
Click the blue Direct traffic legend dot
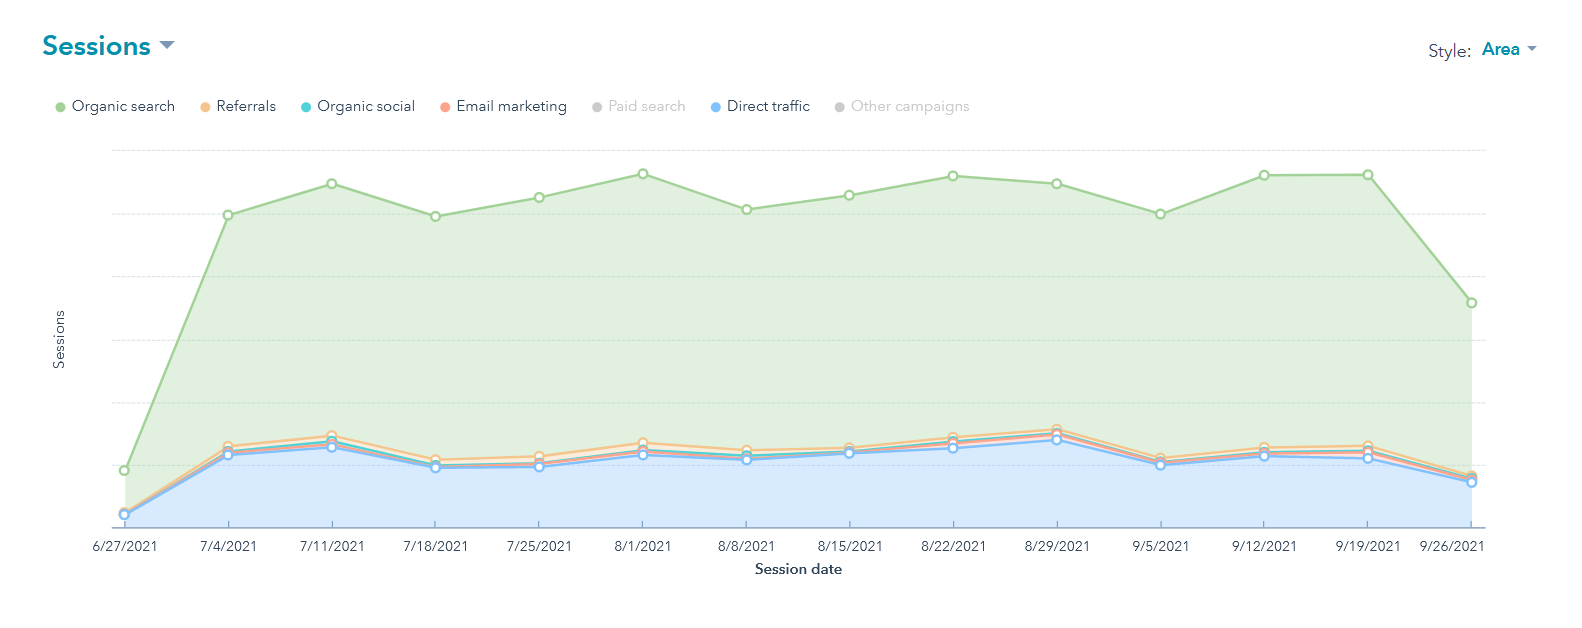coord(716,107)
